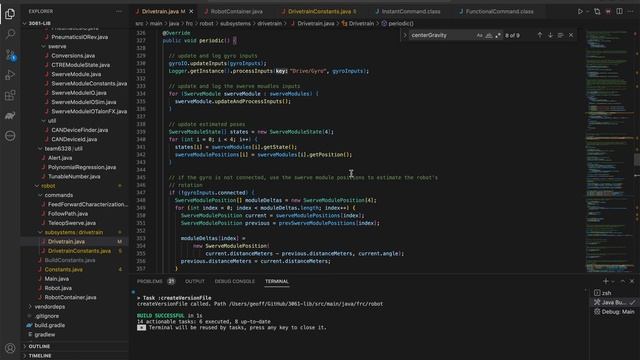The image size is (640, 360).
Task: Switch to InstantCommand.class tab
Action: [411, 11]
